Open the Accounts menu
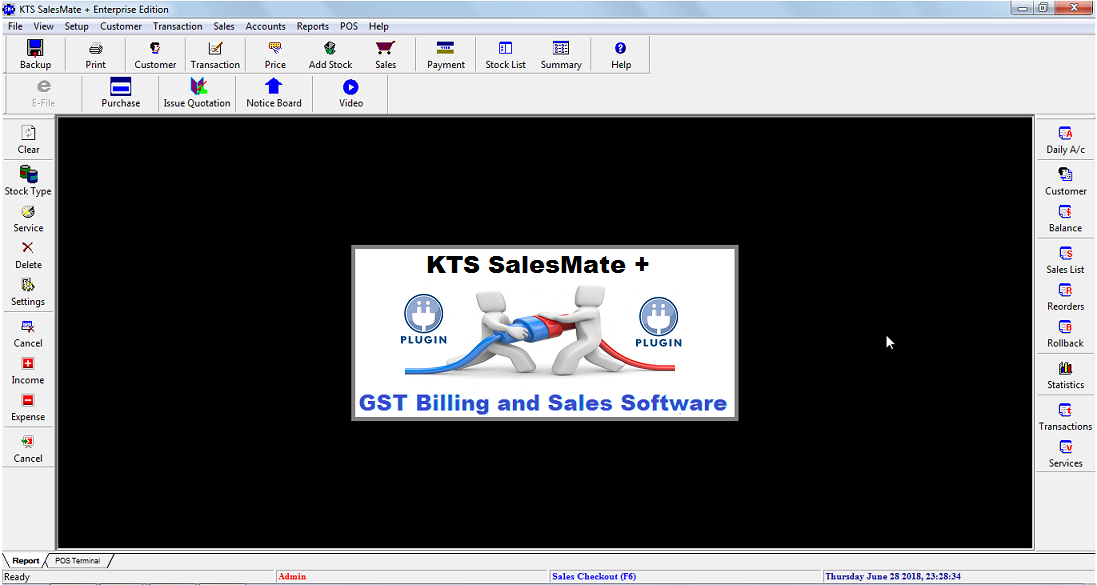The image size is (1097, 585). coord(266,26)
